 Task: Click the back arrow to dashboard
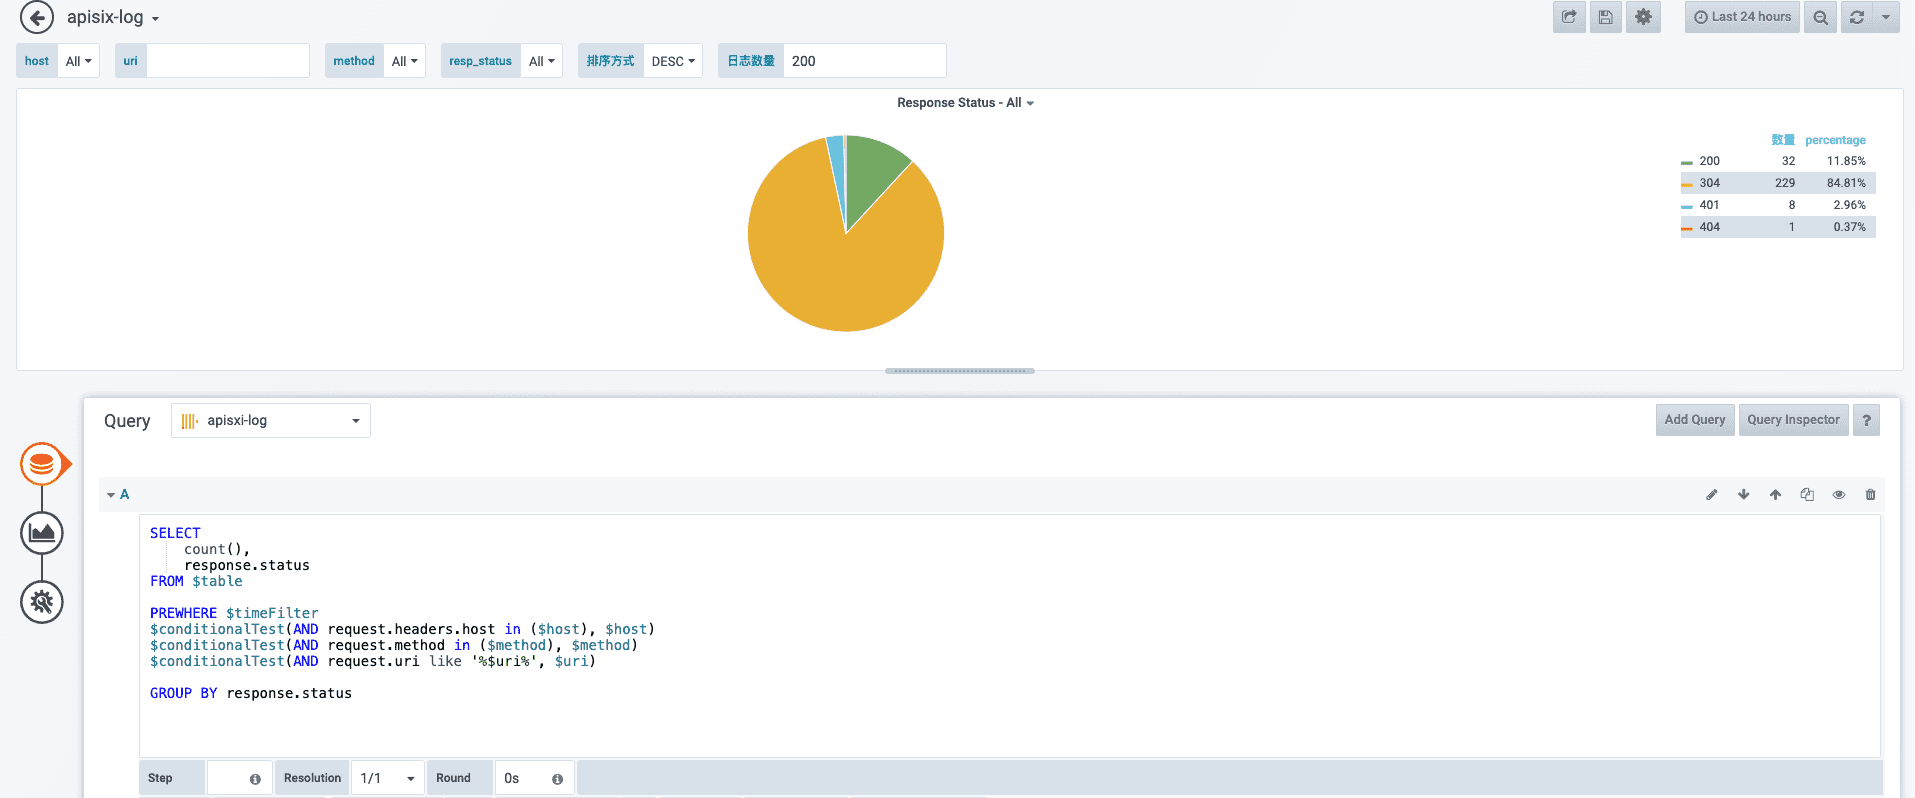pyautogui.click(x=37, y=17)
